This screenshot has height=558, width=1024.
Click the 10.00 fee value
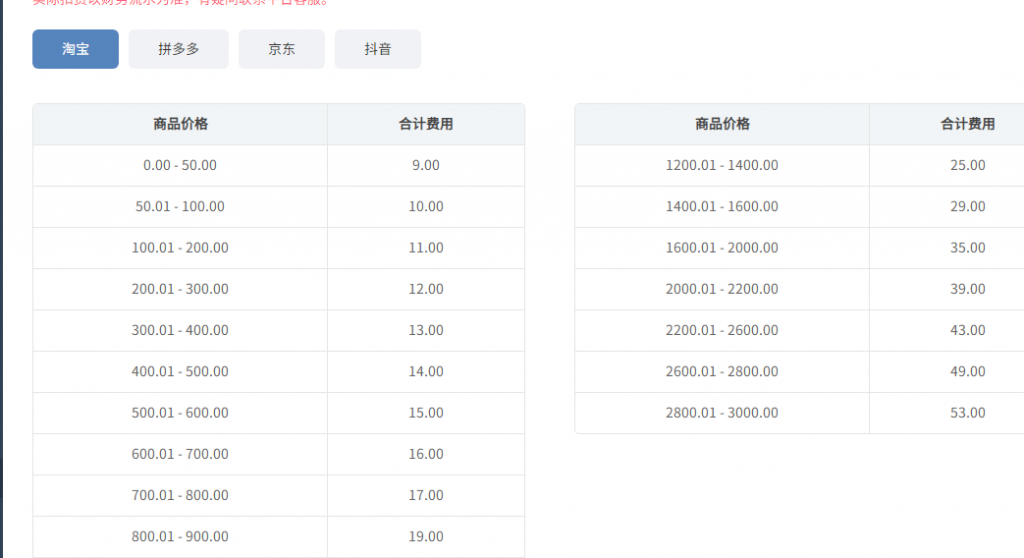[426, 206]
